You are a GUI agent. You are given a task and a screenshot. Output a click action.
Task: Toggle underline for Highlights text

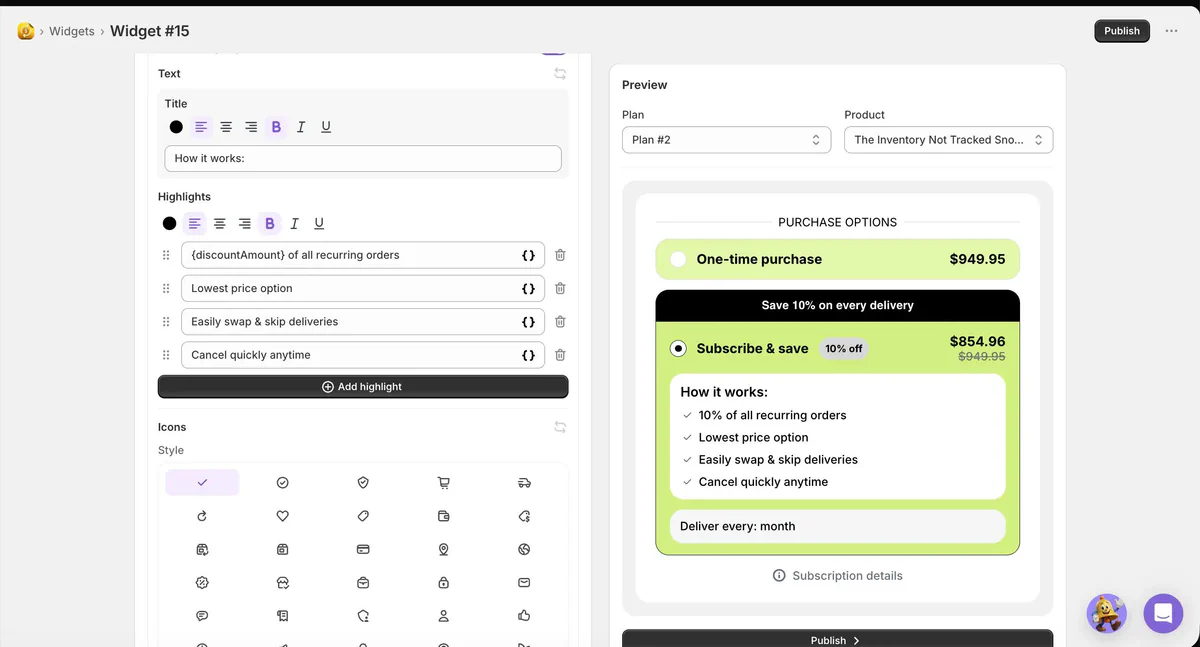coord(319,224)
